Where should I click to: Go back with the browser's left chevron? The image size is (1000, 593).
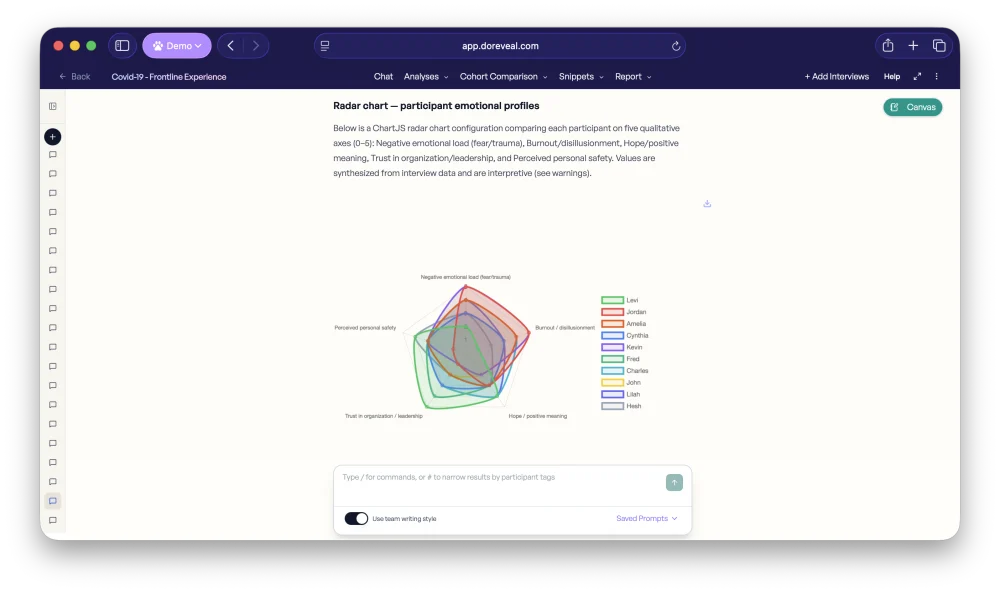[231, 46]
